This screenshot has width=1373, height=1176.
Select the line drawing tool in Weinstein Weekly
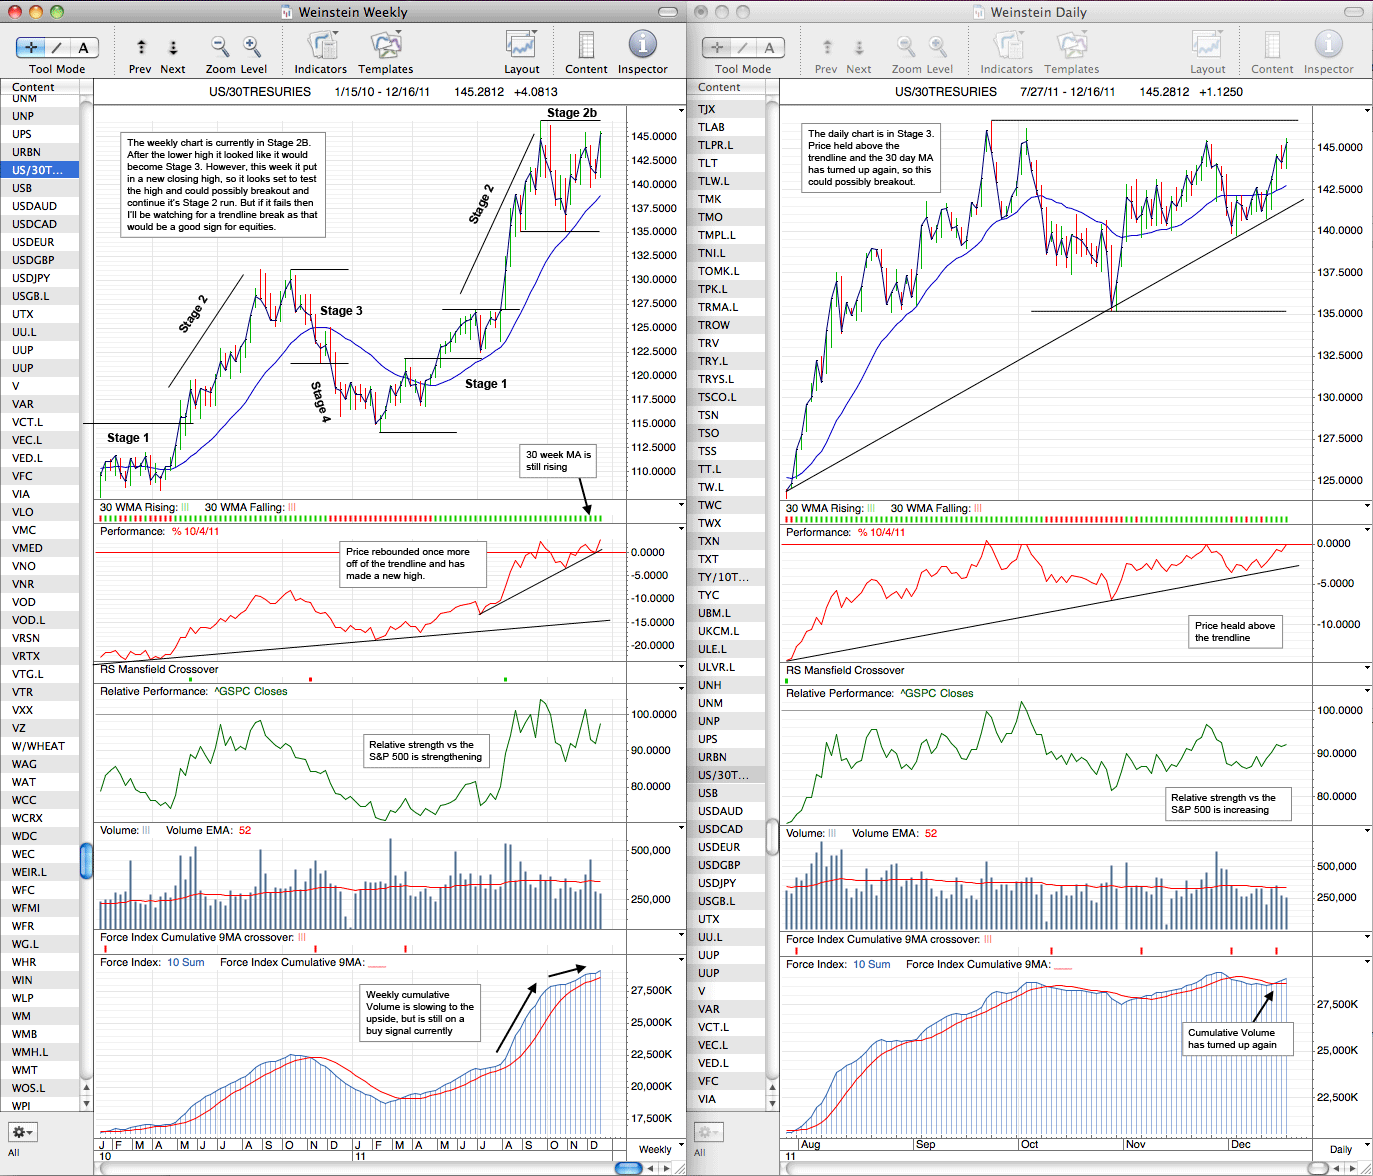pyautogui.click(x=57, y=47)
